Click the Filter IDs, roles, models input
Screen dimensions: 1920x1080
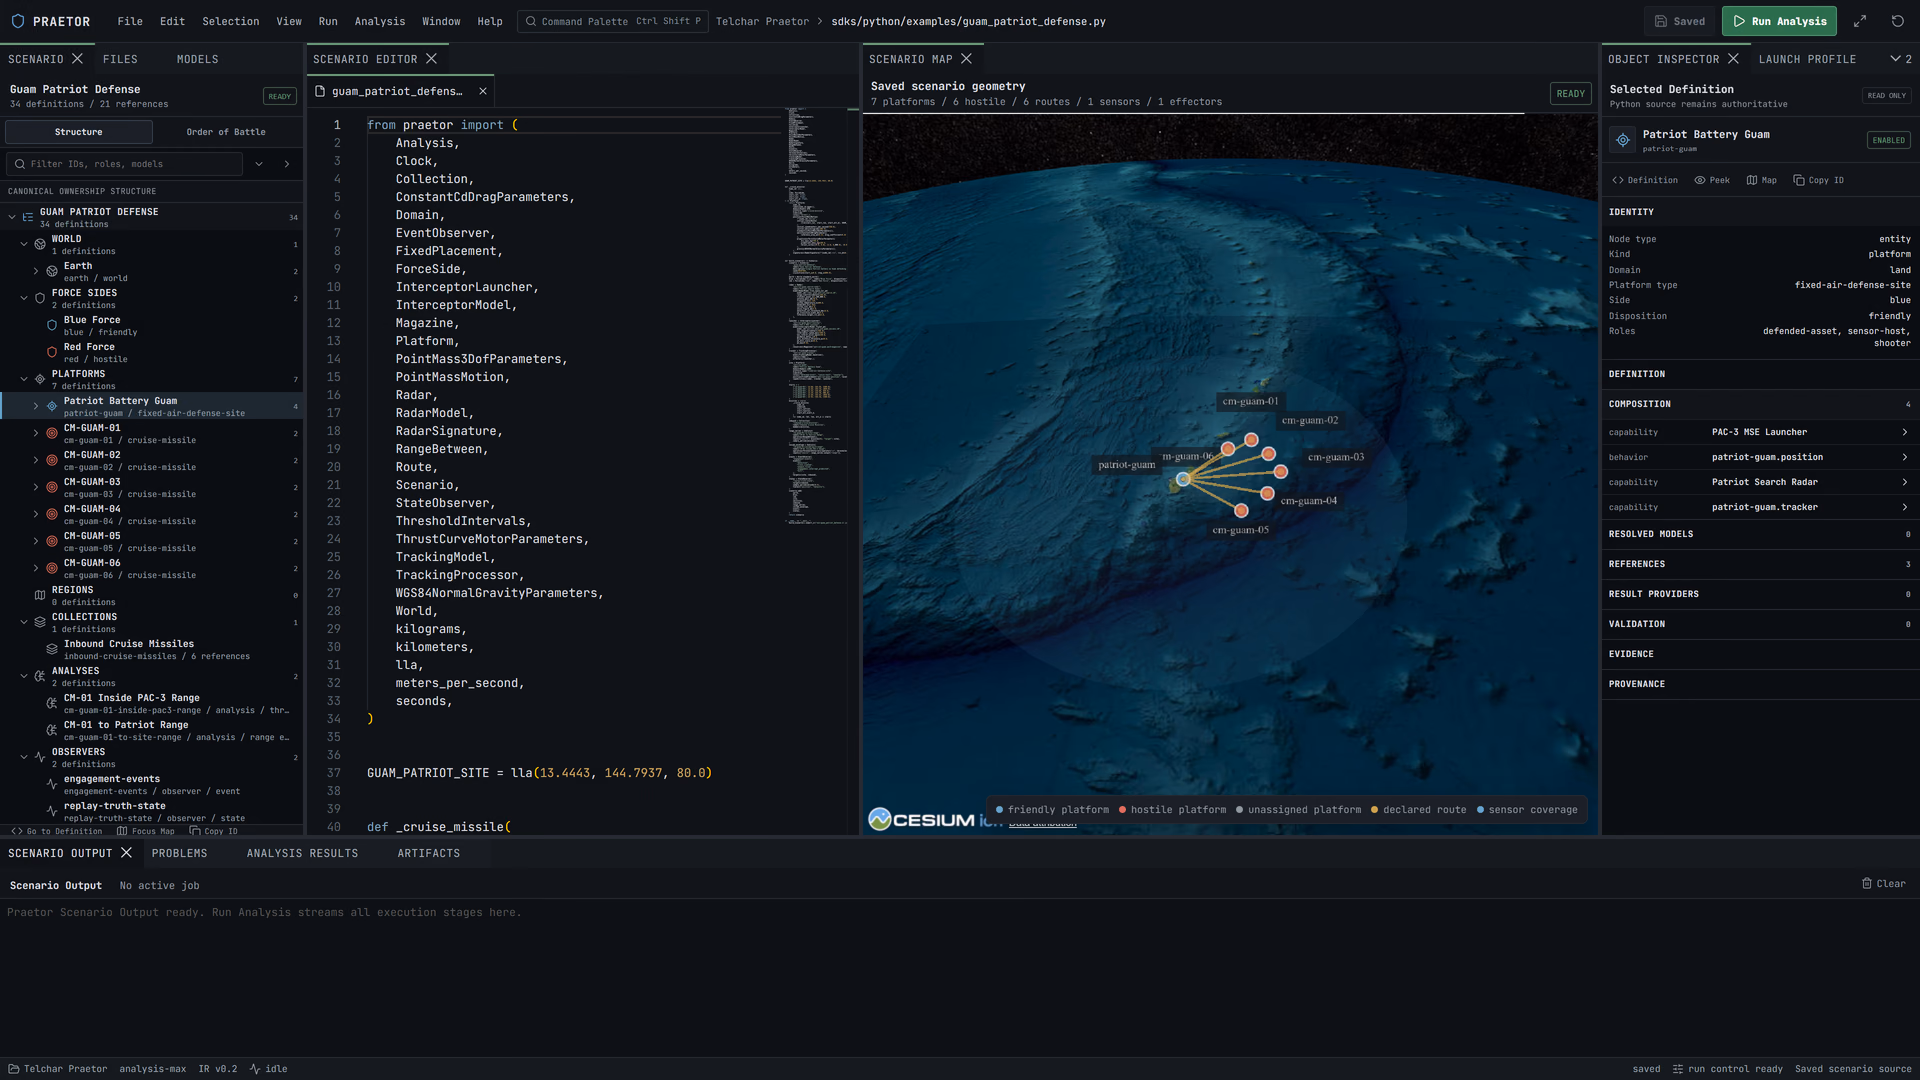pos(124,164)
